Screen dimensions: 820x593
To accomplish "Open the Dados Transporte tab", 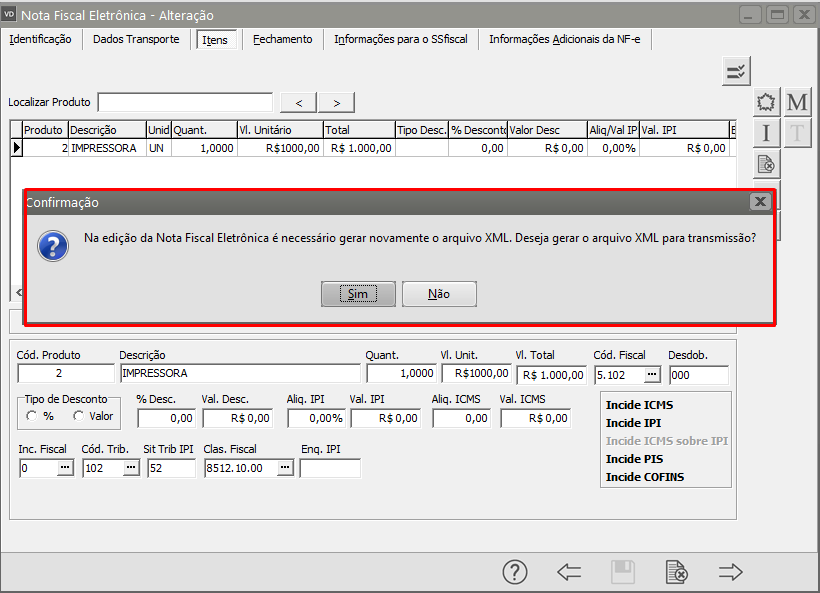I will [x=136, y=39].
